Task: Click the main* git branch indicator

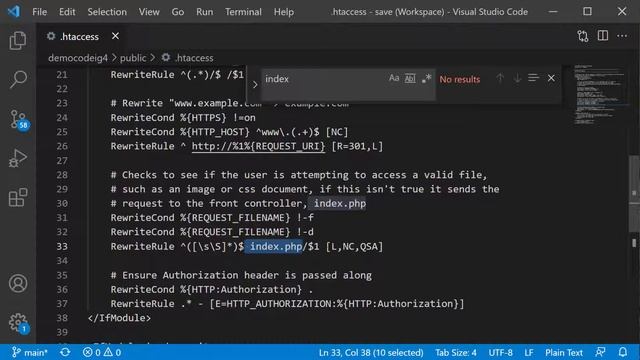Action: click(29, 352)
